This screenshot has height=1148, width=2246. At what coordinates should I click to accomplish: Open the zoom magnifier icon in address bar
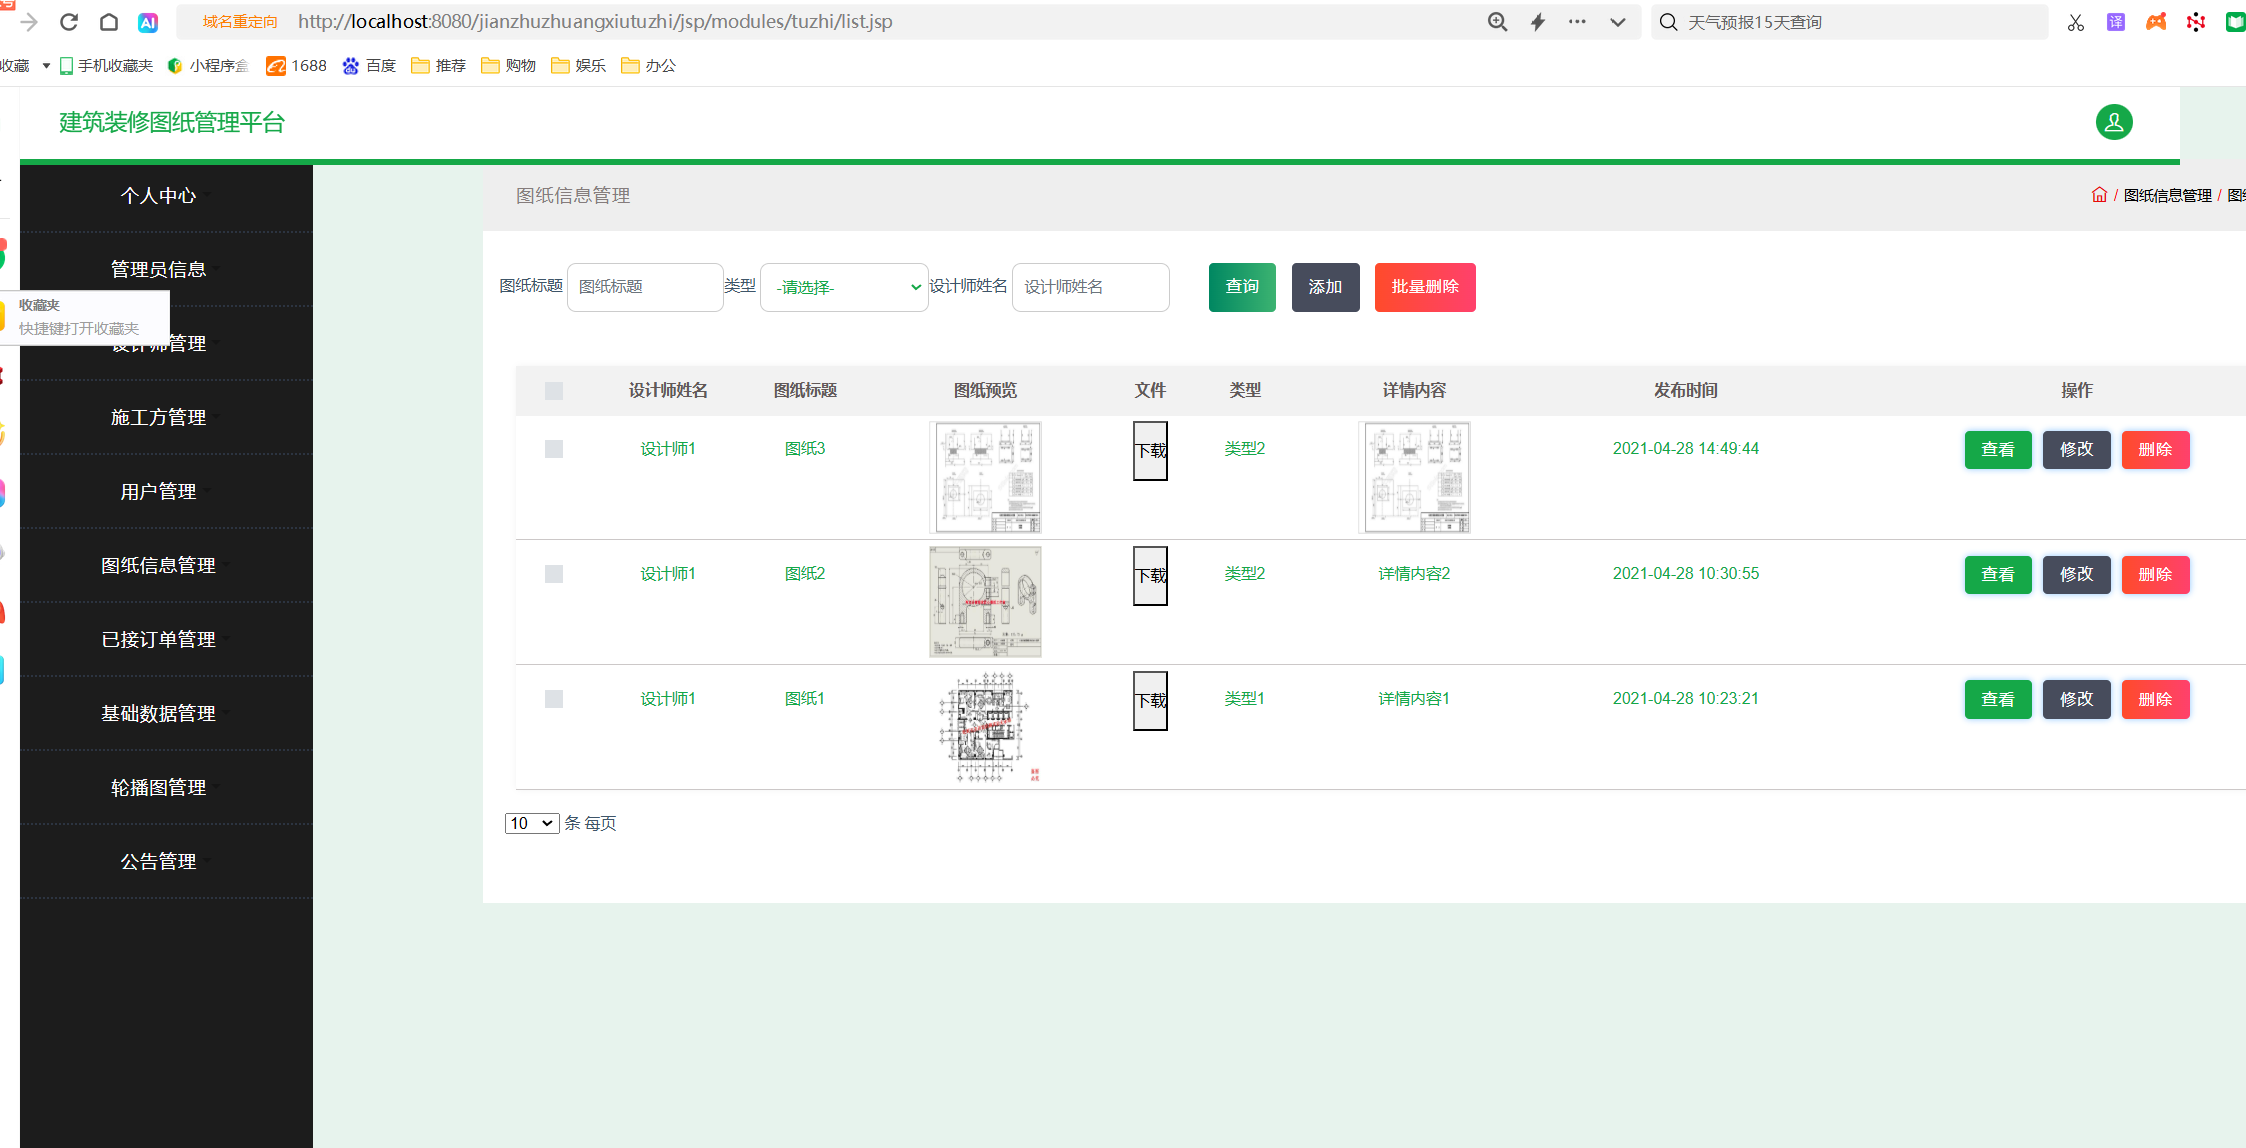(1497, 21)
